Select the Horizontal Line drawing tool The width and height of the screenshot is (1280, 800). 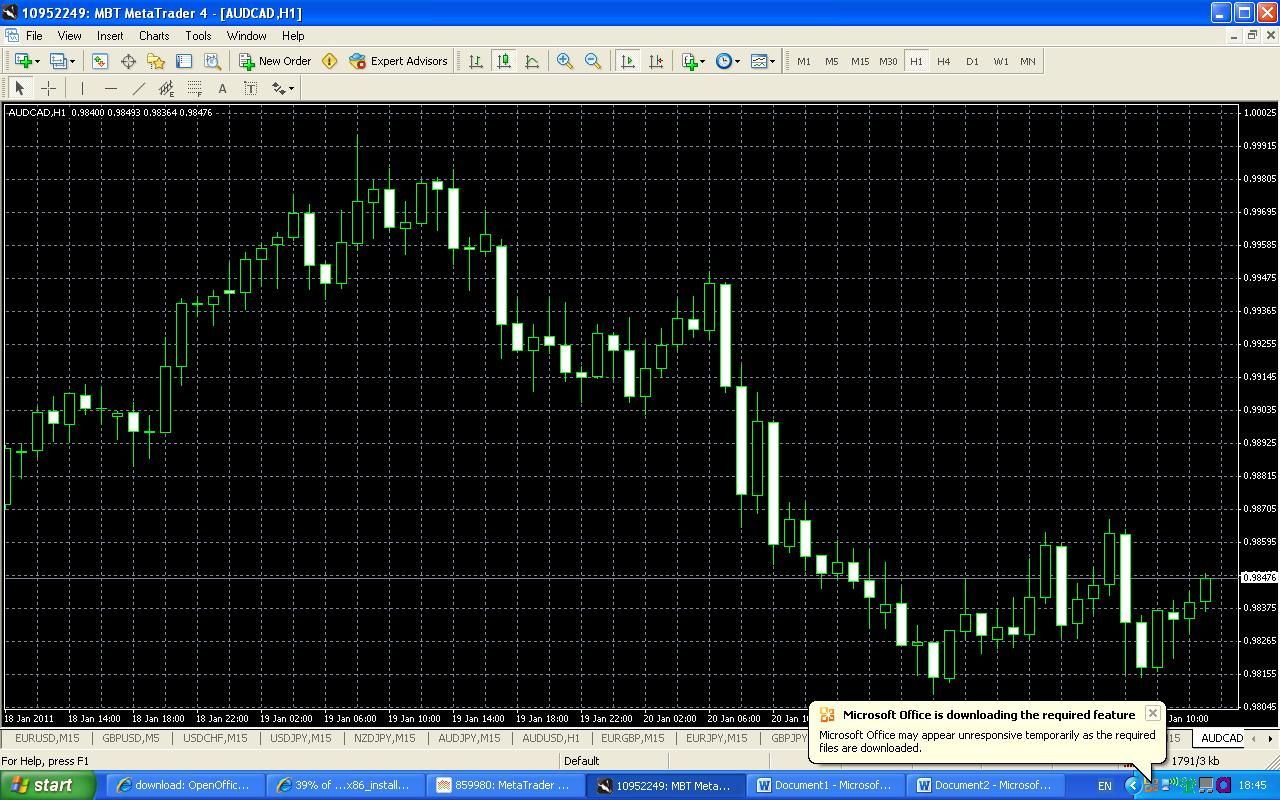pyautogui.click(x=110, y=88)
